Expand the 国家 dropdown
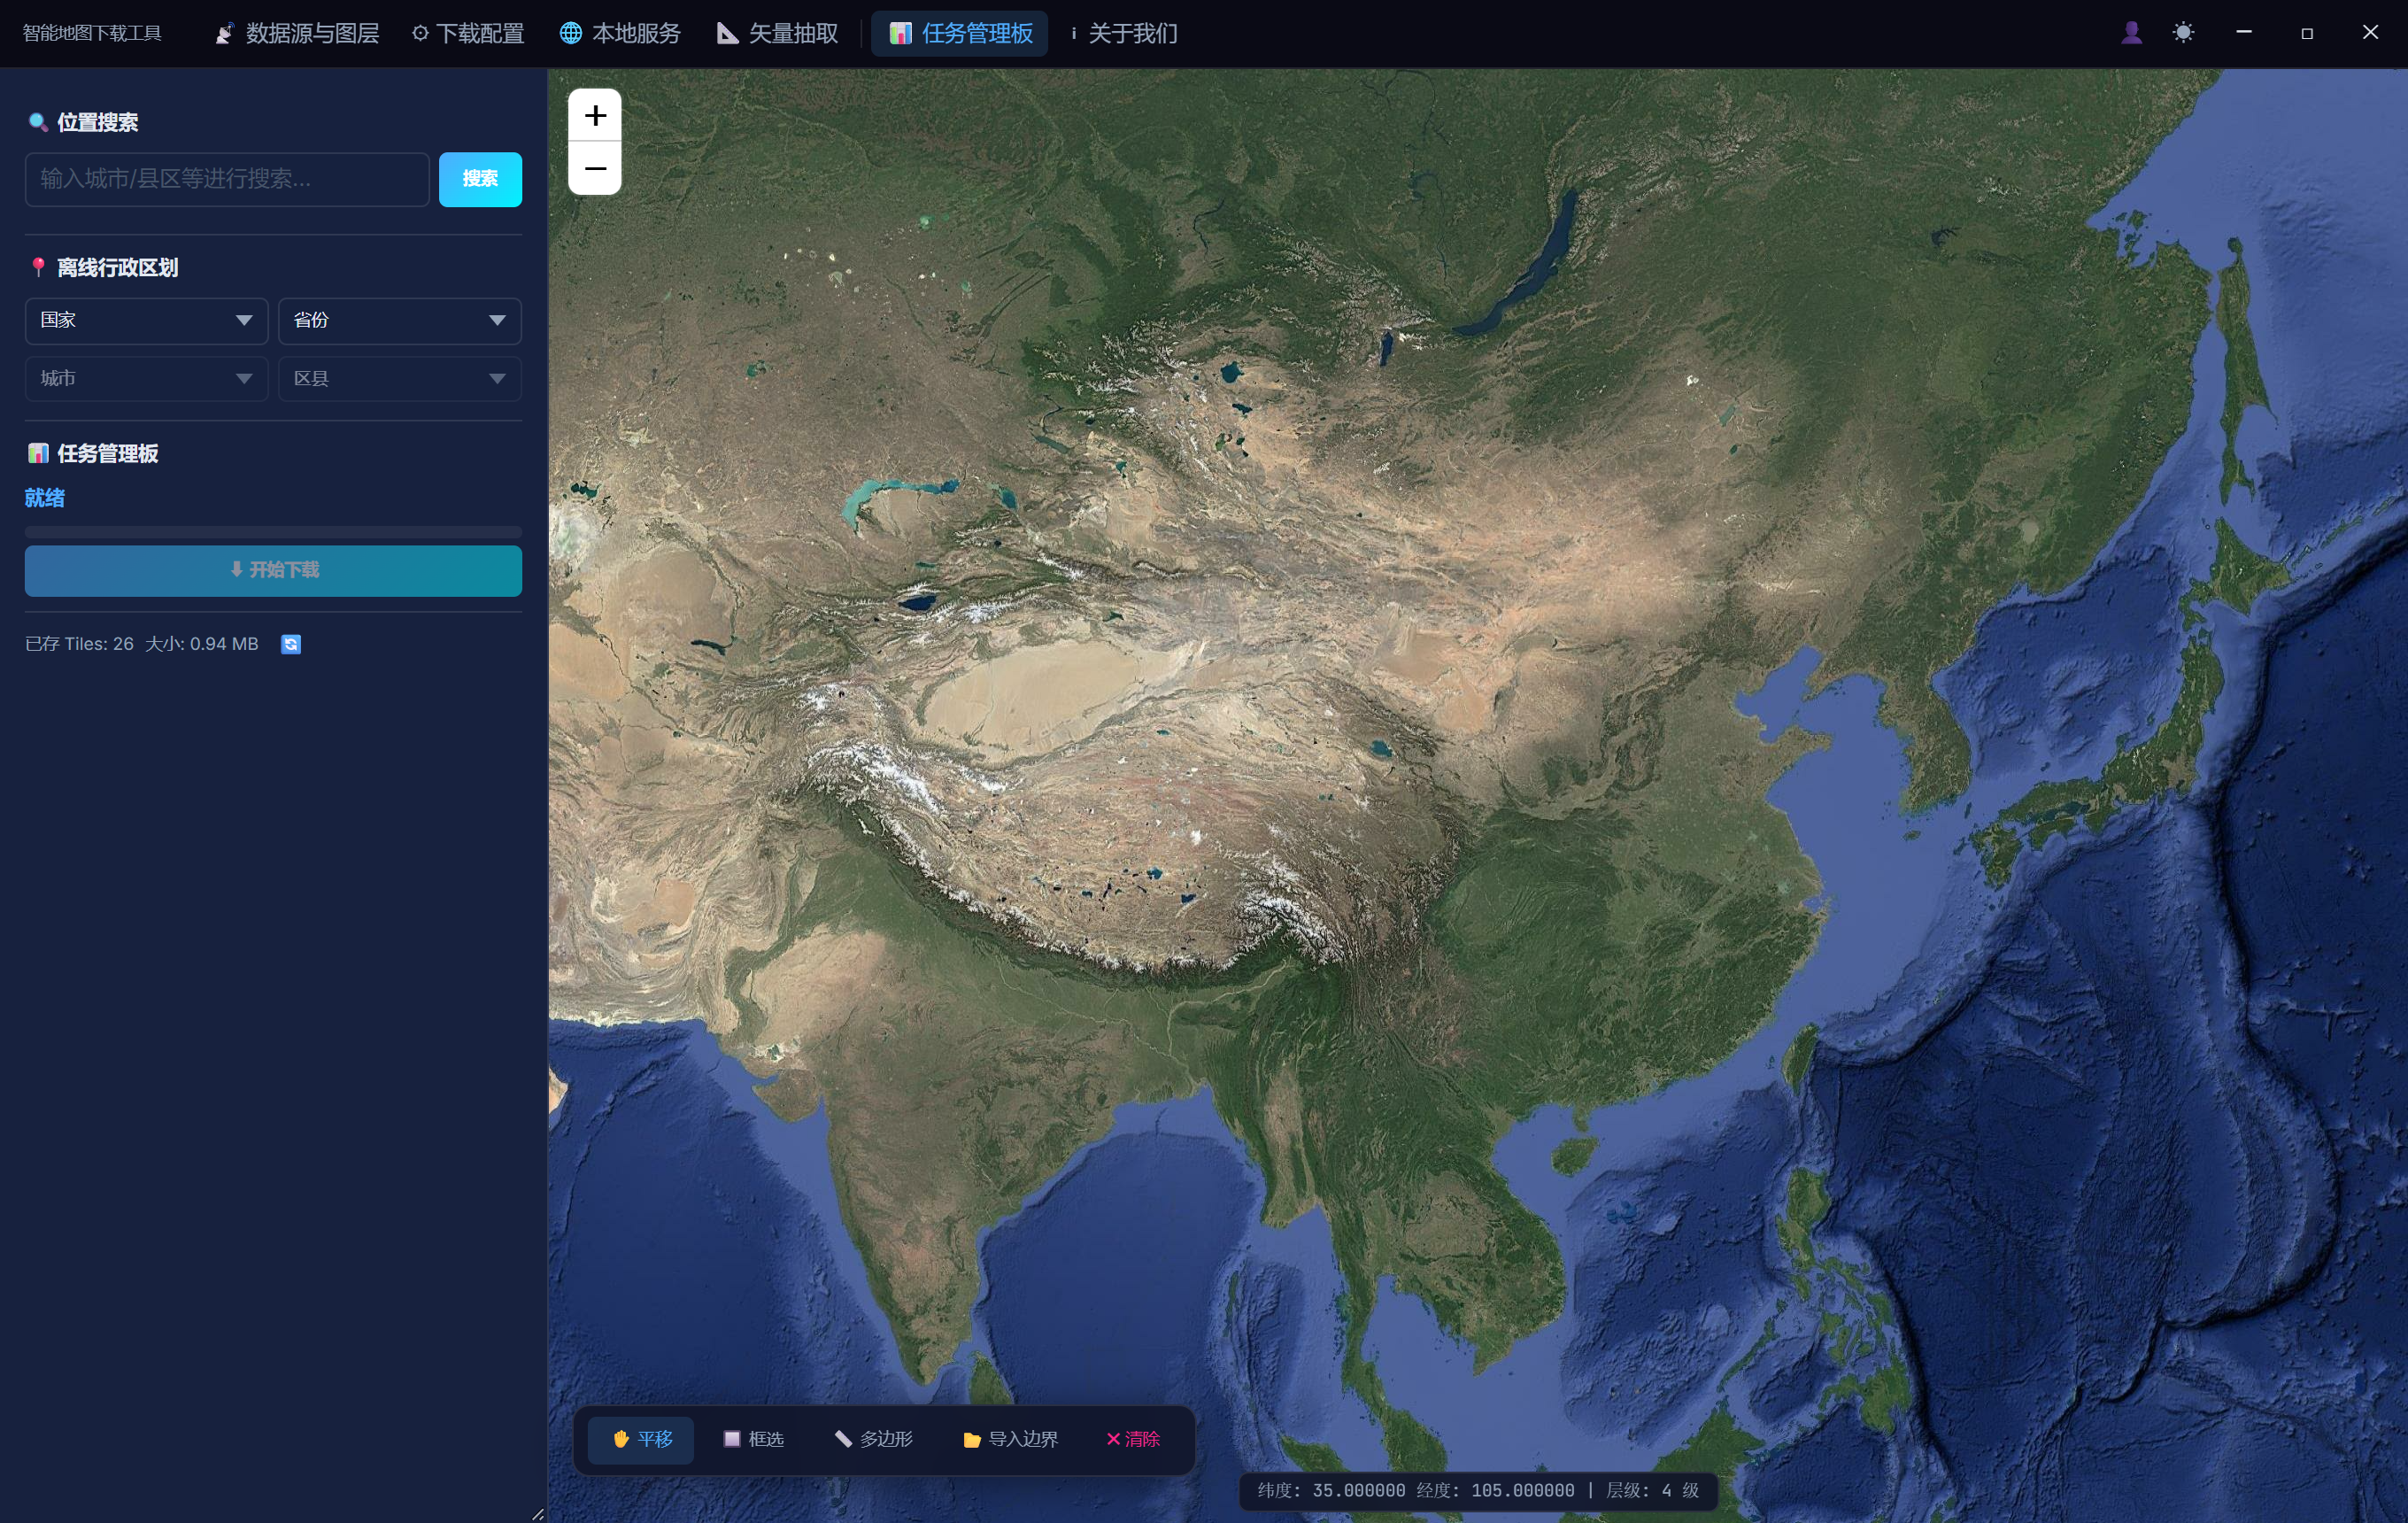Image resolution: width=2408 pixels, height=1523 pixels. (x=146, y=321)
